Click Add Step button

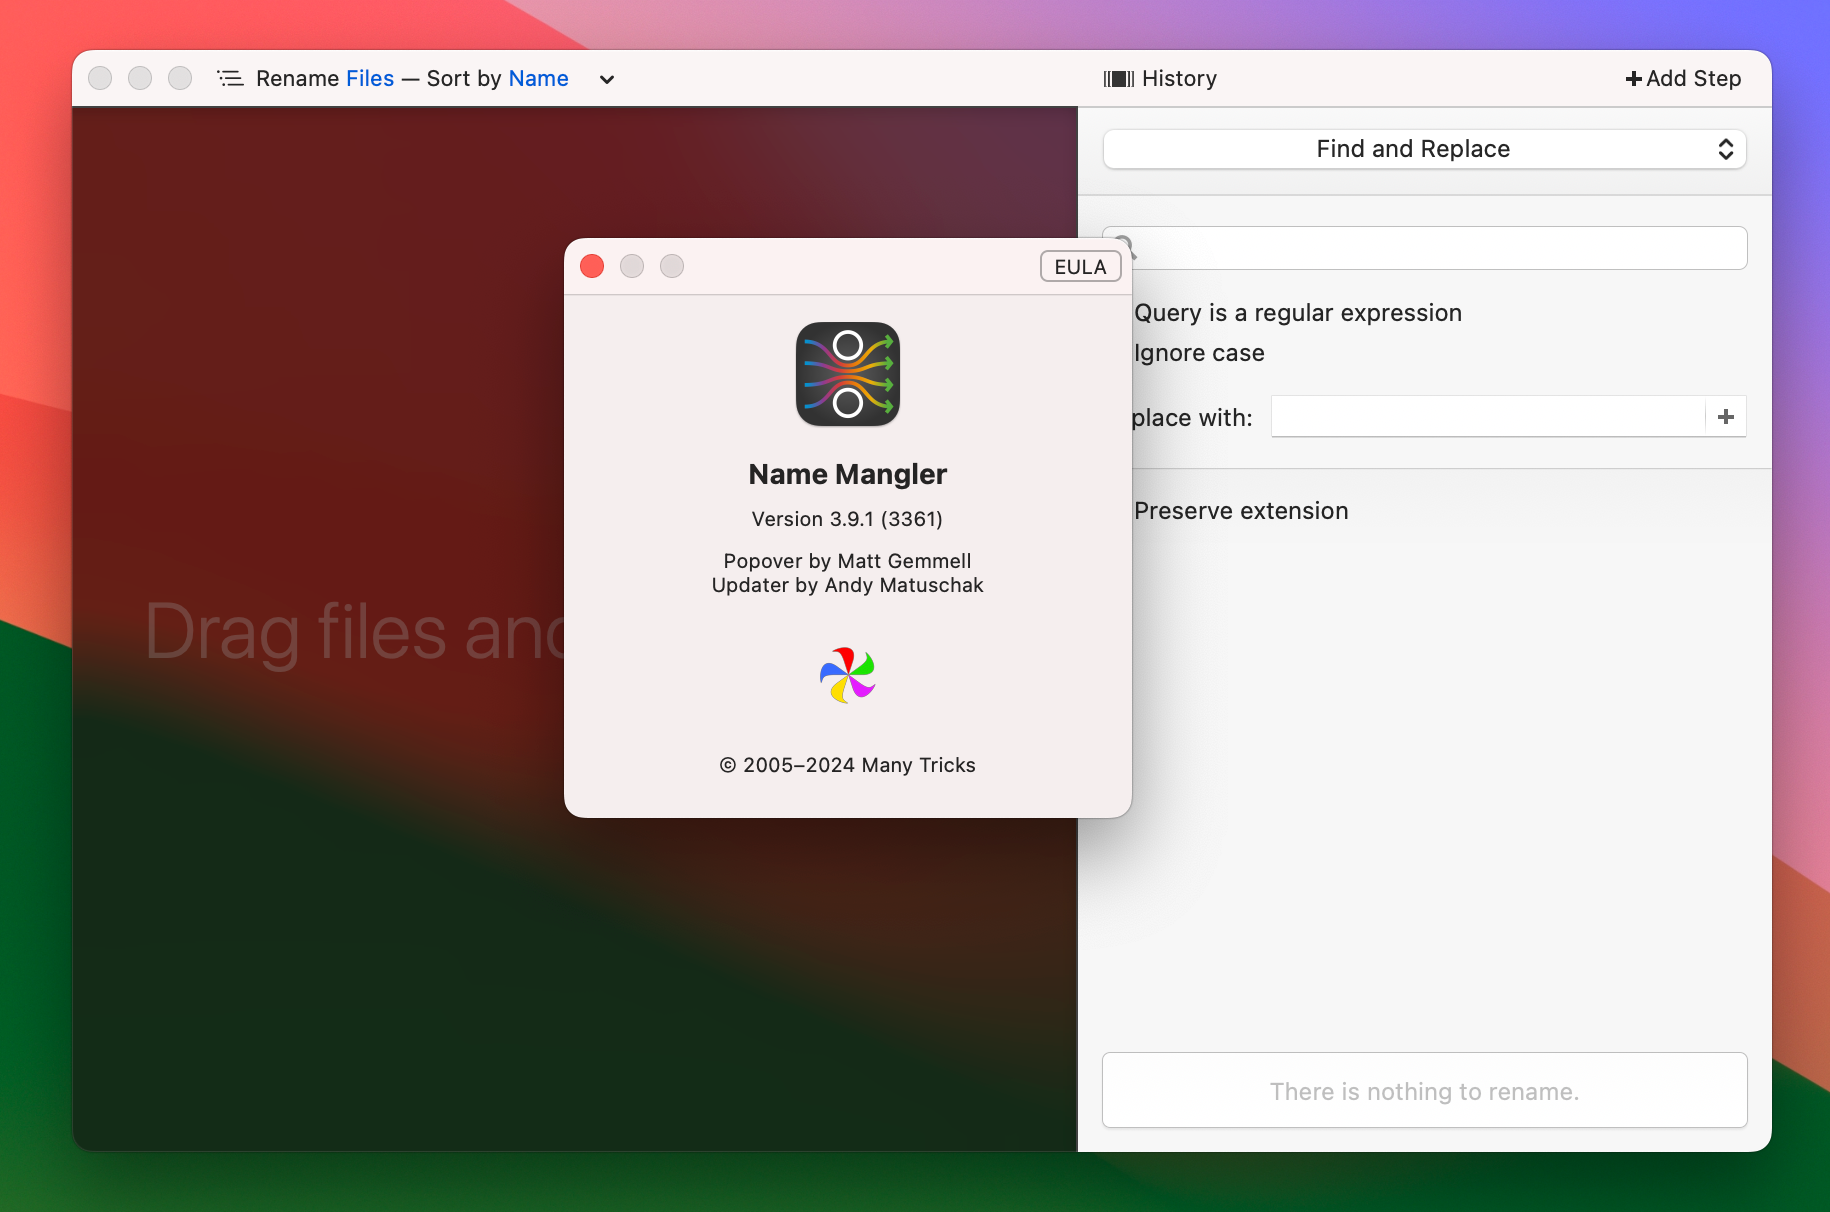pos(1683,78)
